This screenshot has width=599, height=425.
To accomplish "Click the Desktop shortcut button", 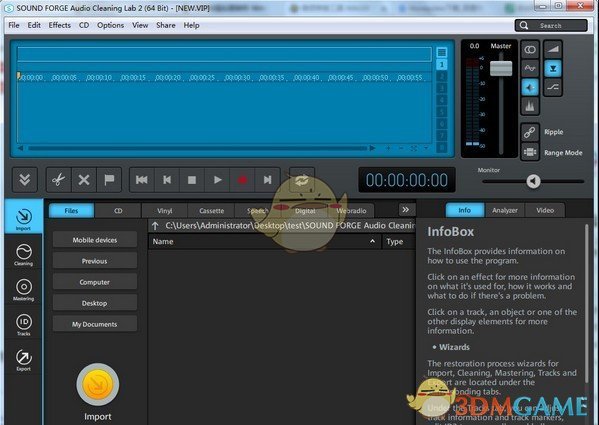I will click(95, 303).
